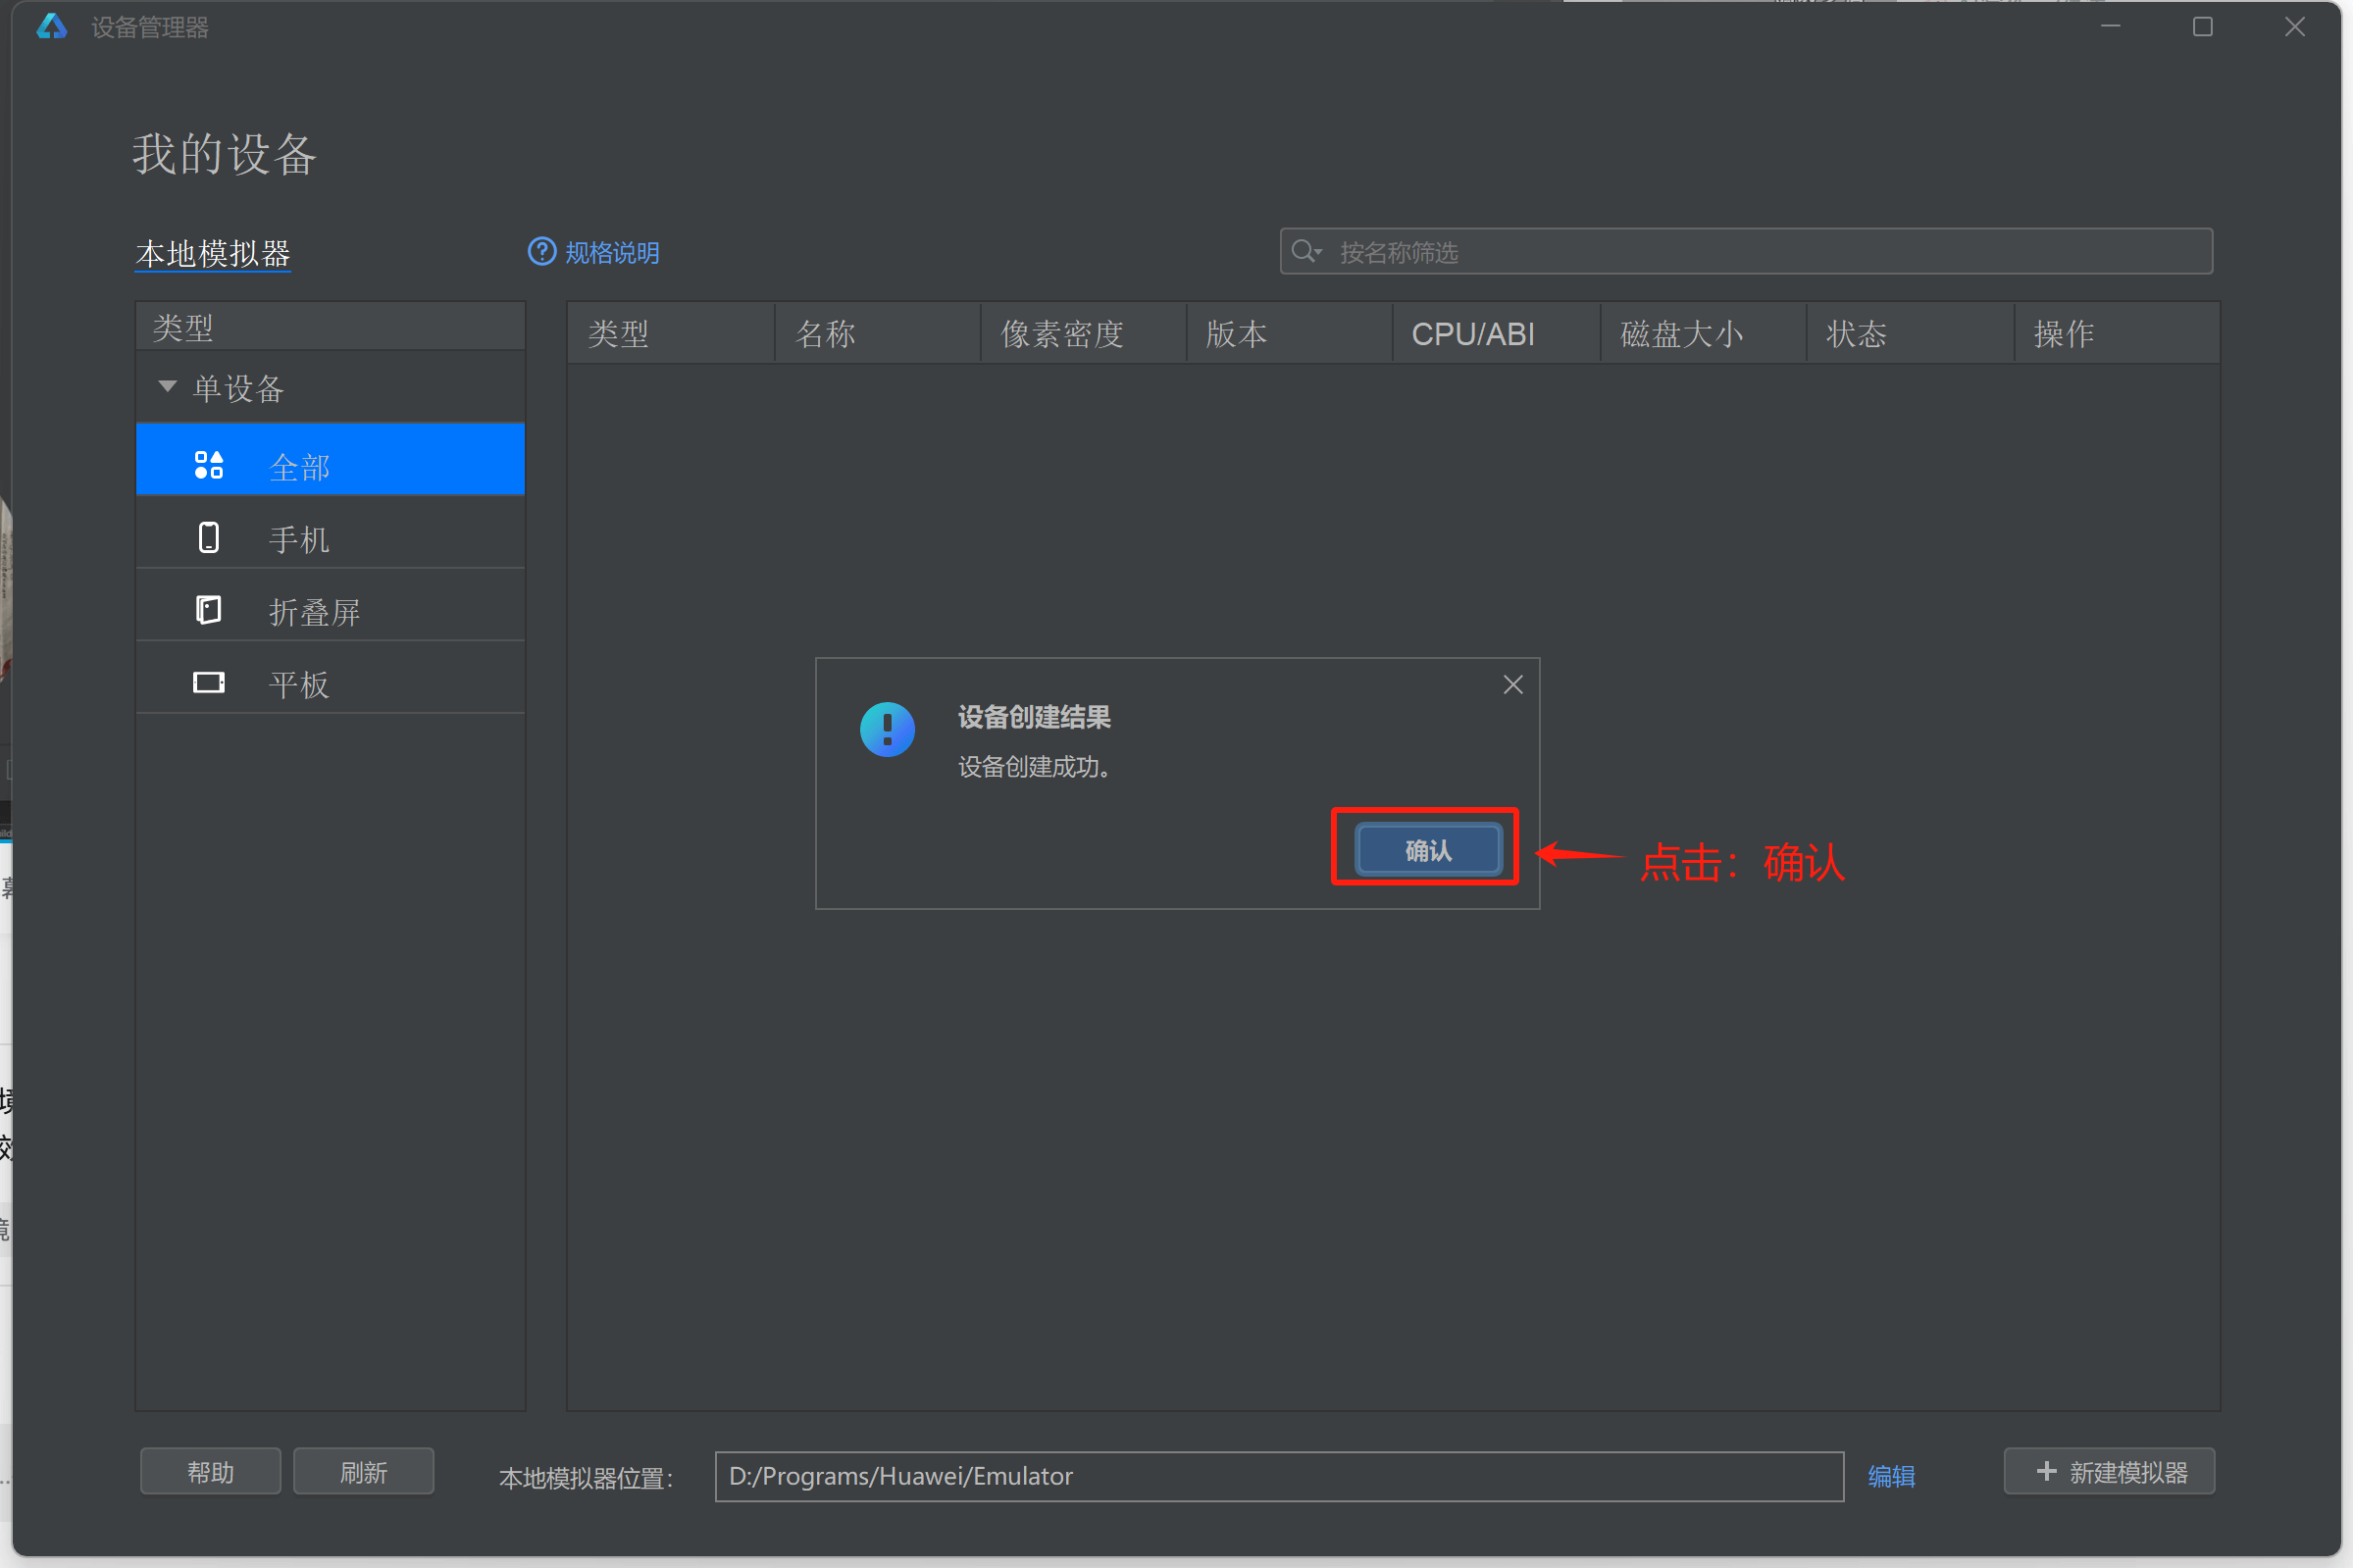Close the 设备创建结果 dialog with X
The width and height of the screenshot is (2353, 1568).
pos(1512,685)
